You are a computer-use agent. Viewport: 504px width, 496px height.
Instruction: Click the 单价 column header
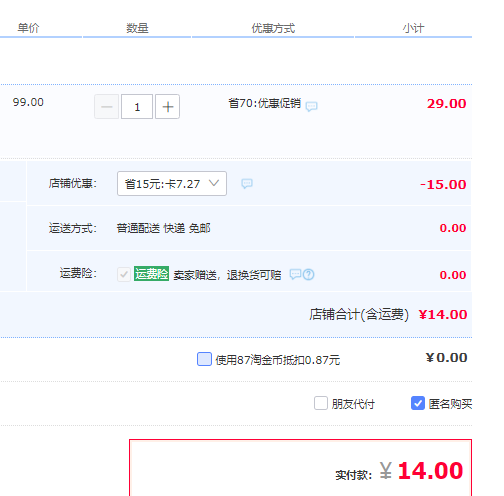point(29,28)
